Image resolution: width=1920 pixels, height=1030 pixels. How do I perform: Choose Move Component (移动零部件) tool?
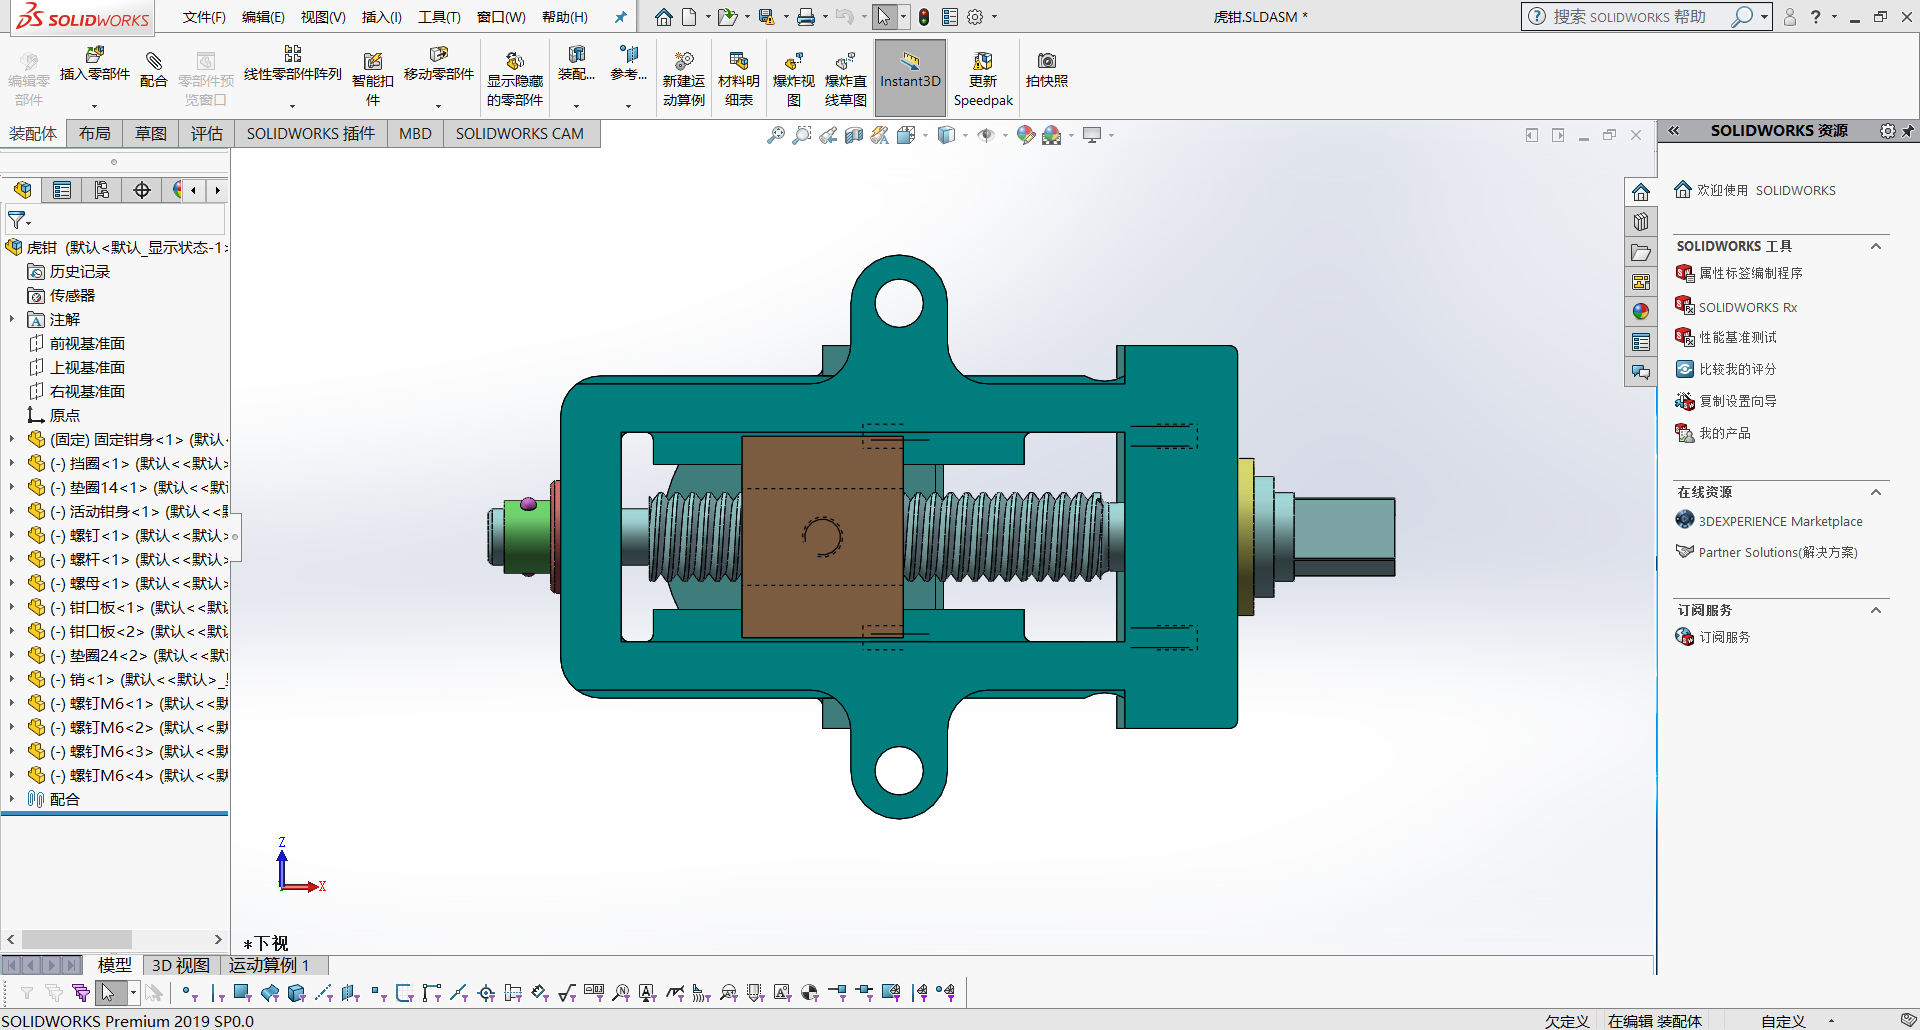438,64
